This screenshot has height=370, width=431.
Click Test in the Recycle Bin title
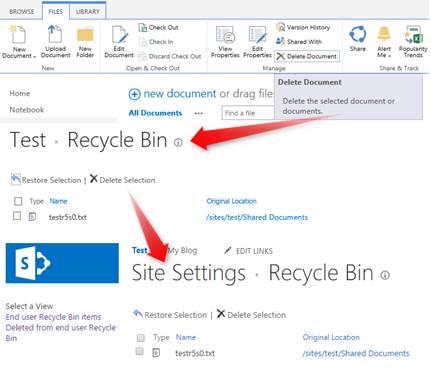coord(28,140)
